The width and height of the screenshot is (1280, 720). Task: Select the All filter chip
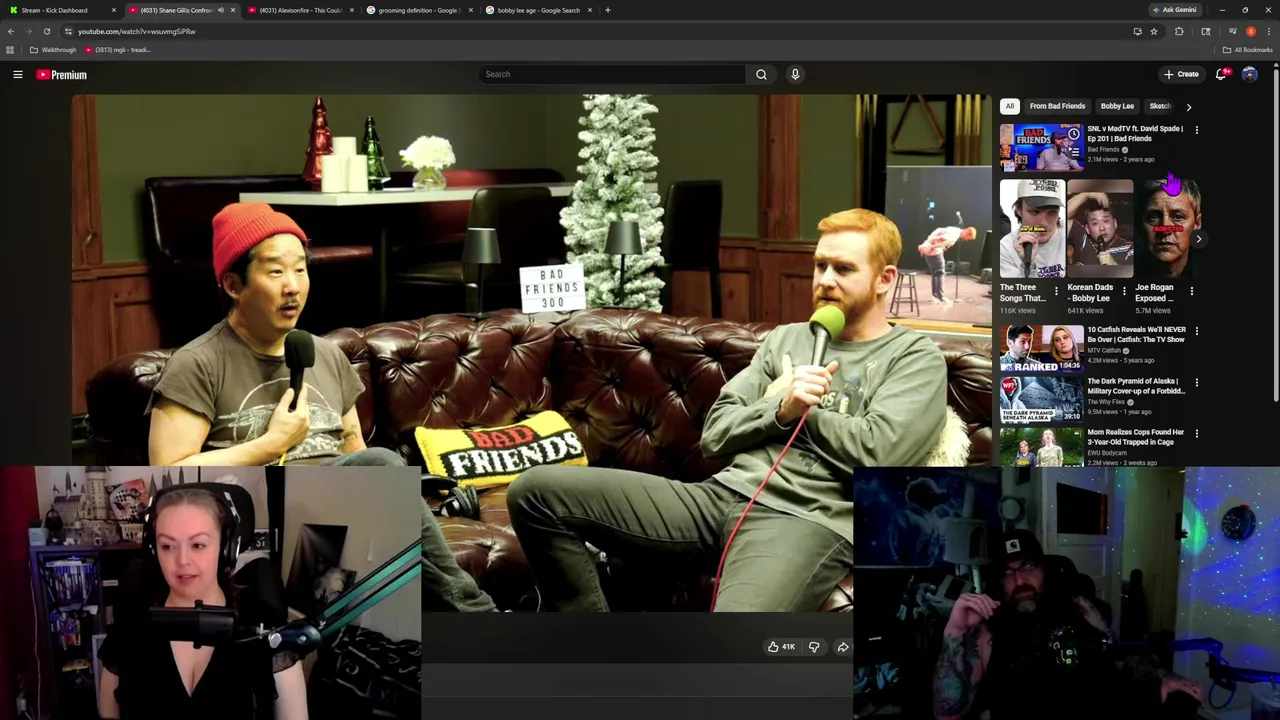(x=1010, y=106)
